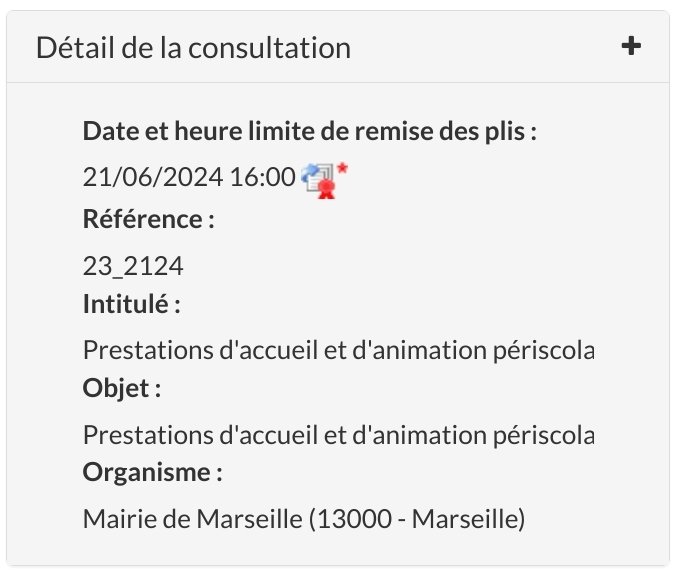682x585 pixels.
Task: Click the Référence label
Action: pos(148,218)
